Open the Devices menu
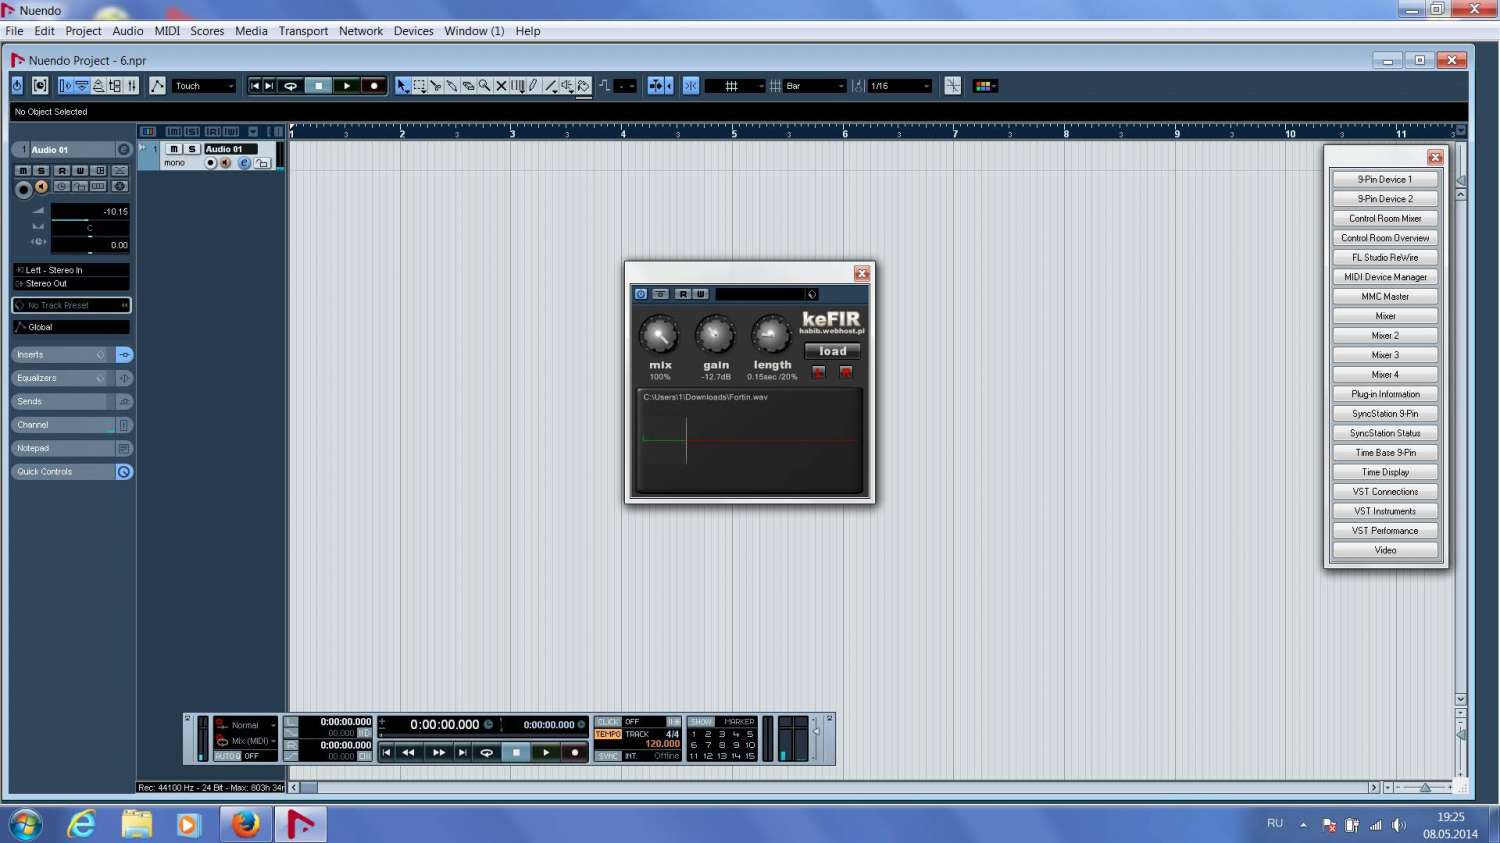 413,31
